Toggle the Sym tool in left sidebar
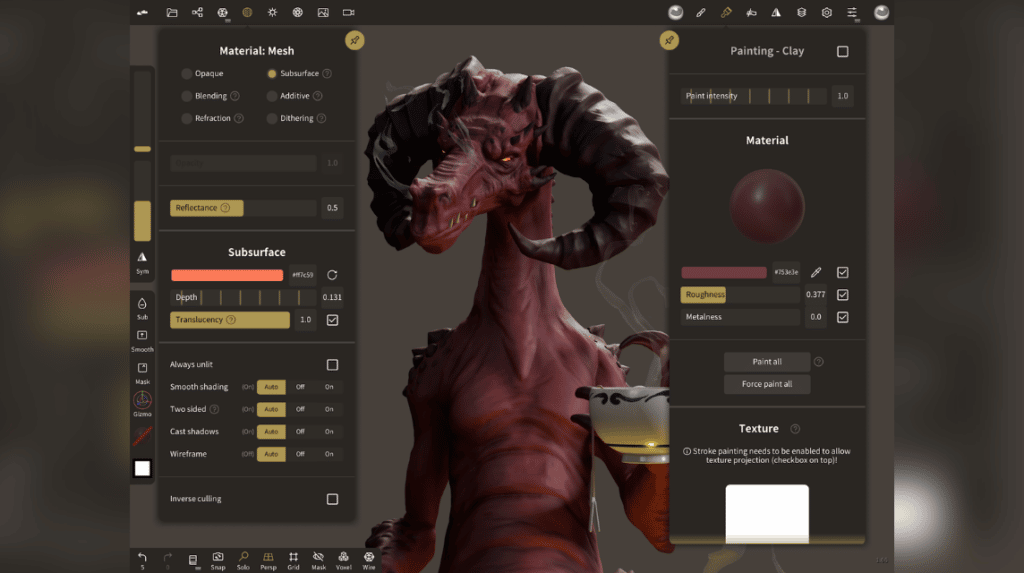Screen dimensions: 1024x573 click(x=142, y=263)
